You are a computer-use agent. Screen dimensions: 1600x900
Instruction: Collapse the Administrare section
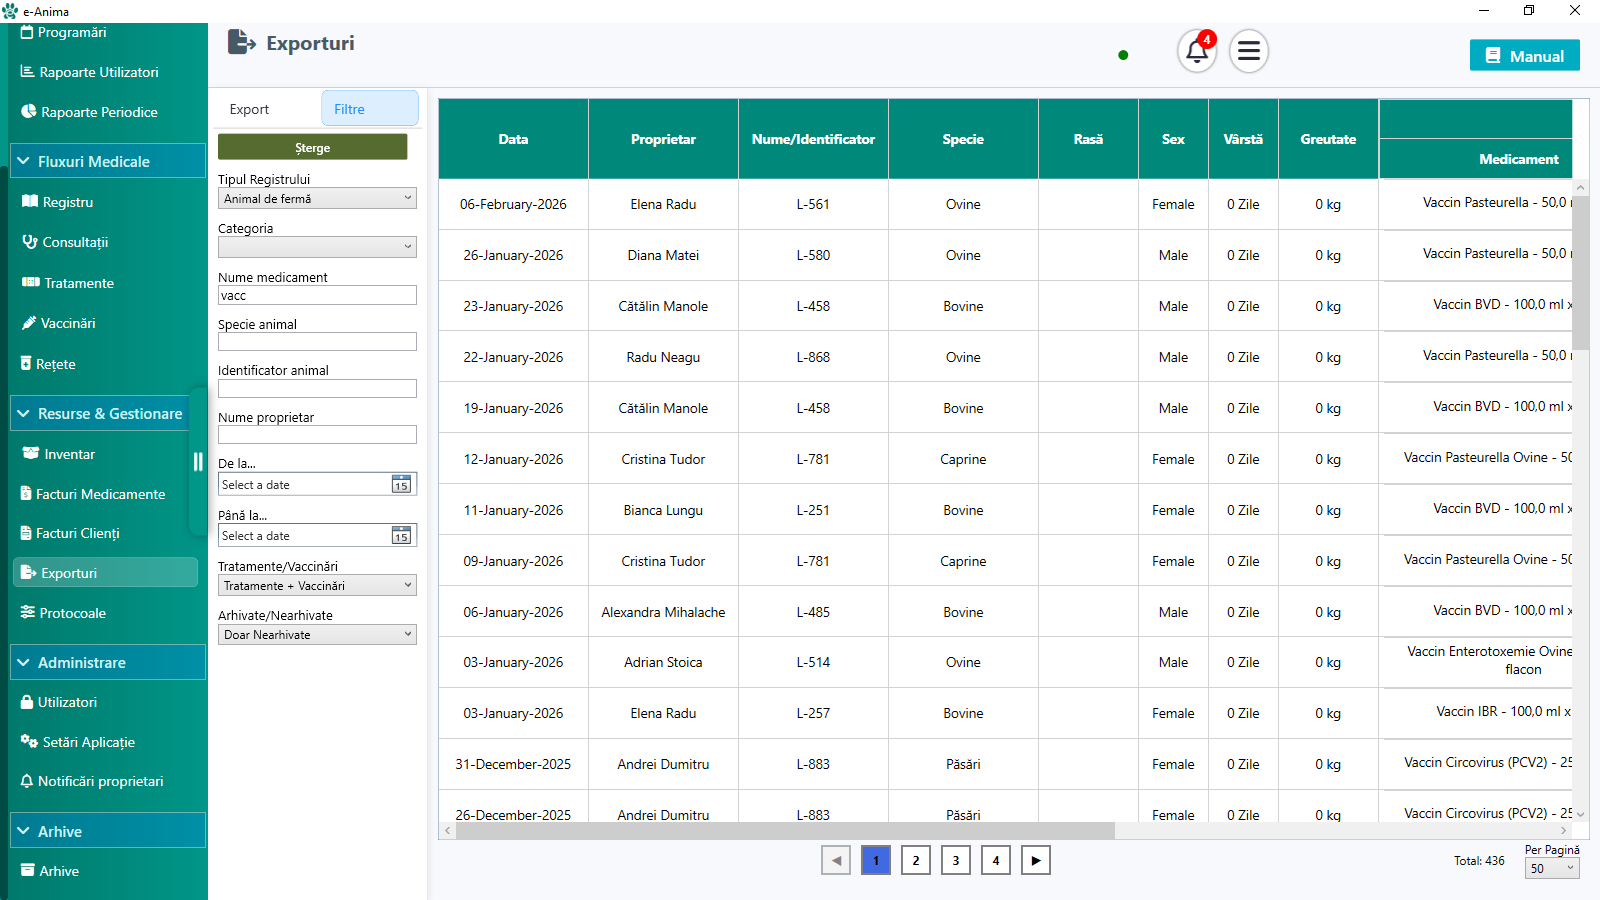click(x=24, y=662)
